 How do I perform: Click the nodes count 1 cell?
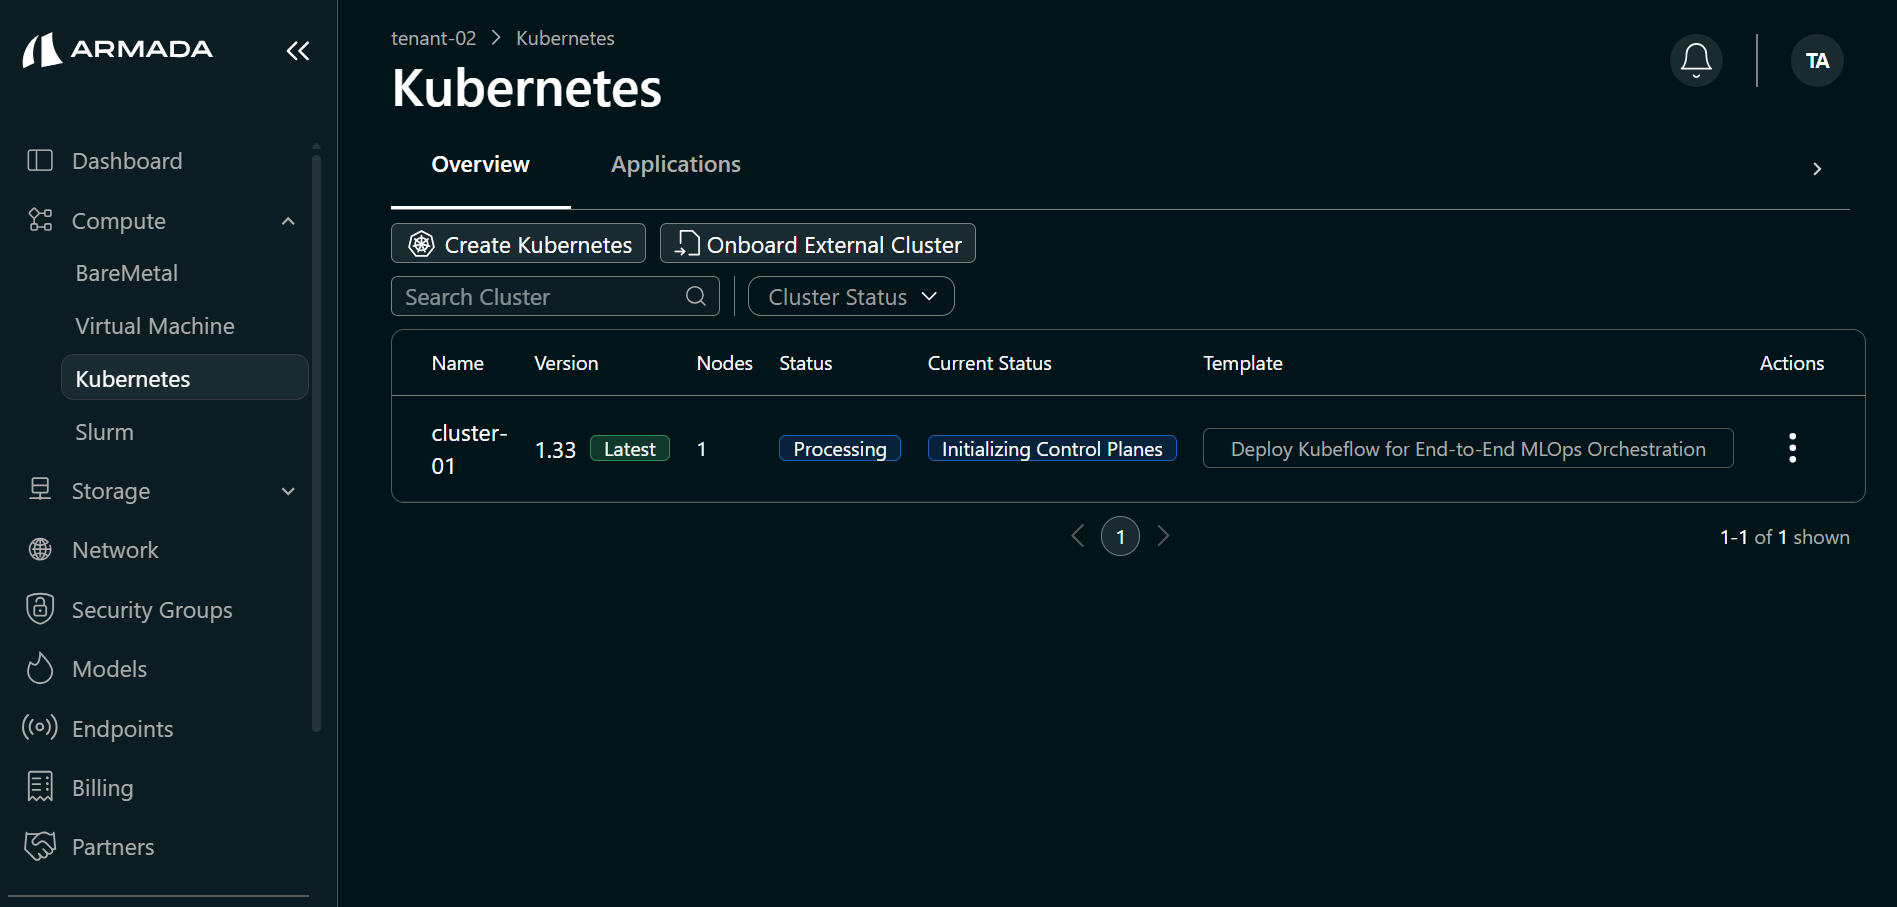(702, 449)
